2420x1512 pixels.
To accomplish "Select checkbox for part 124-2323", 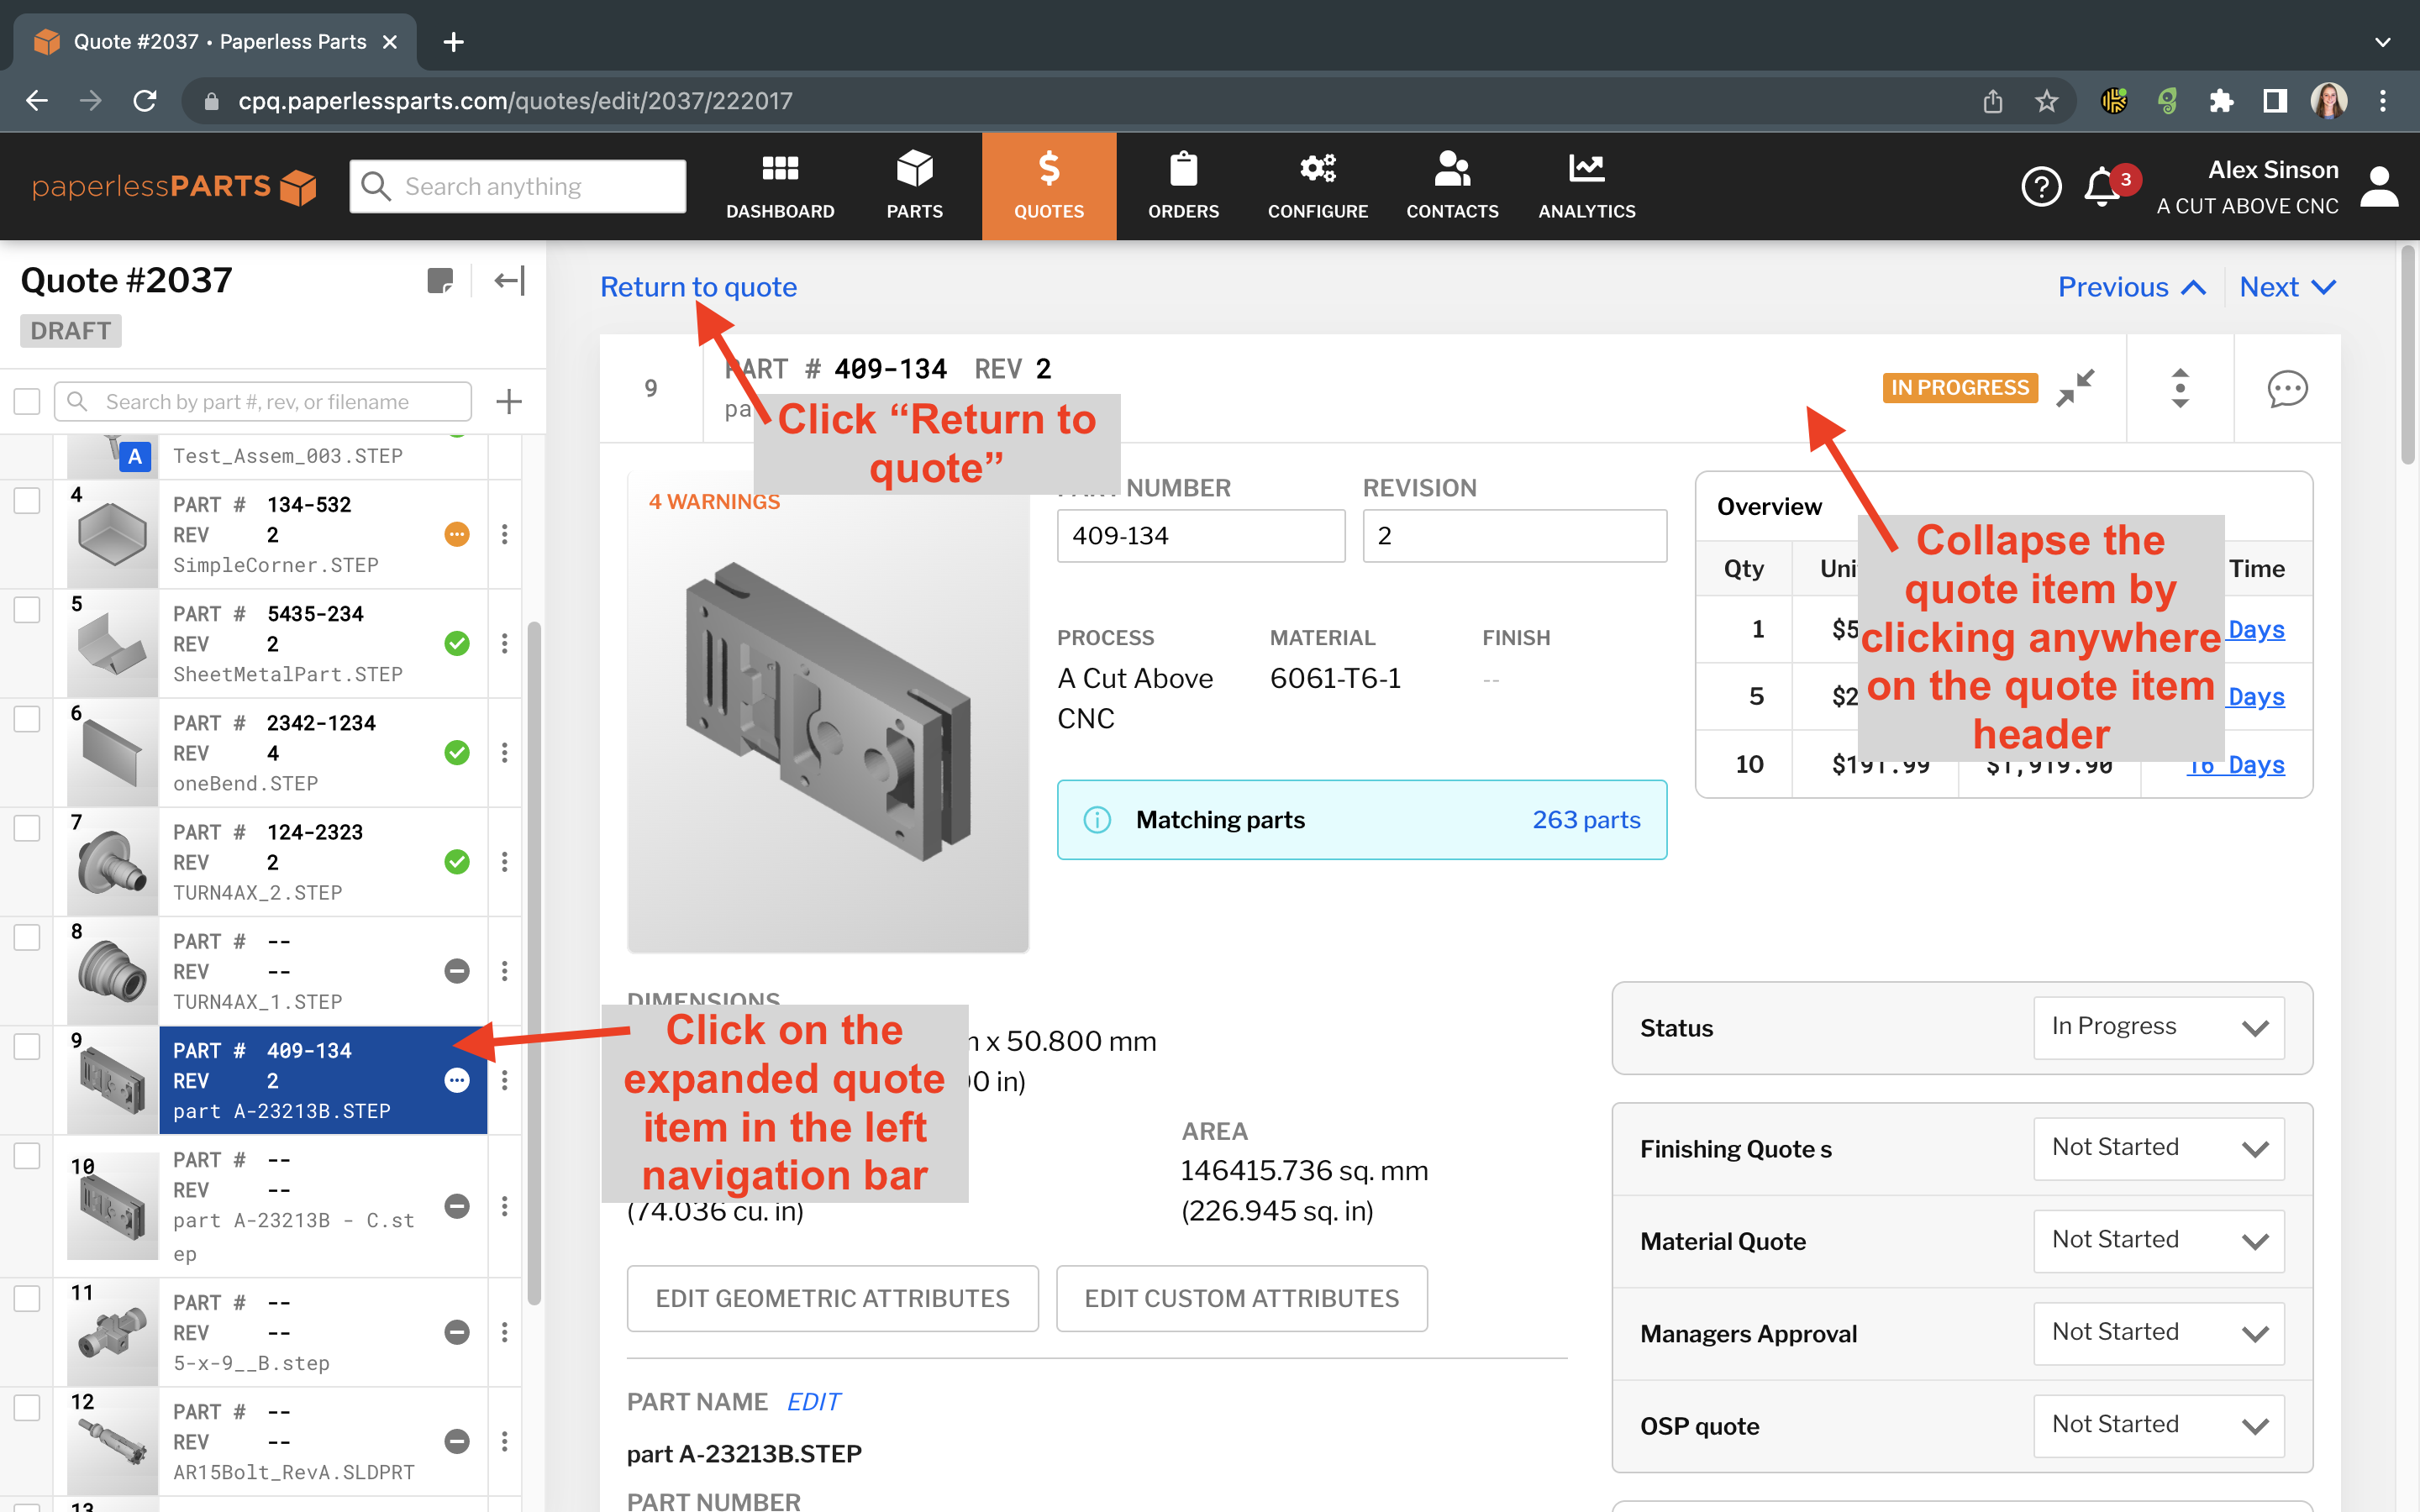I will (27, 828).
